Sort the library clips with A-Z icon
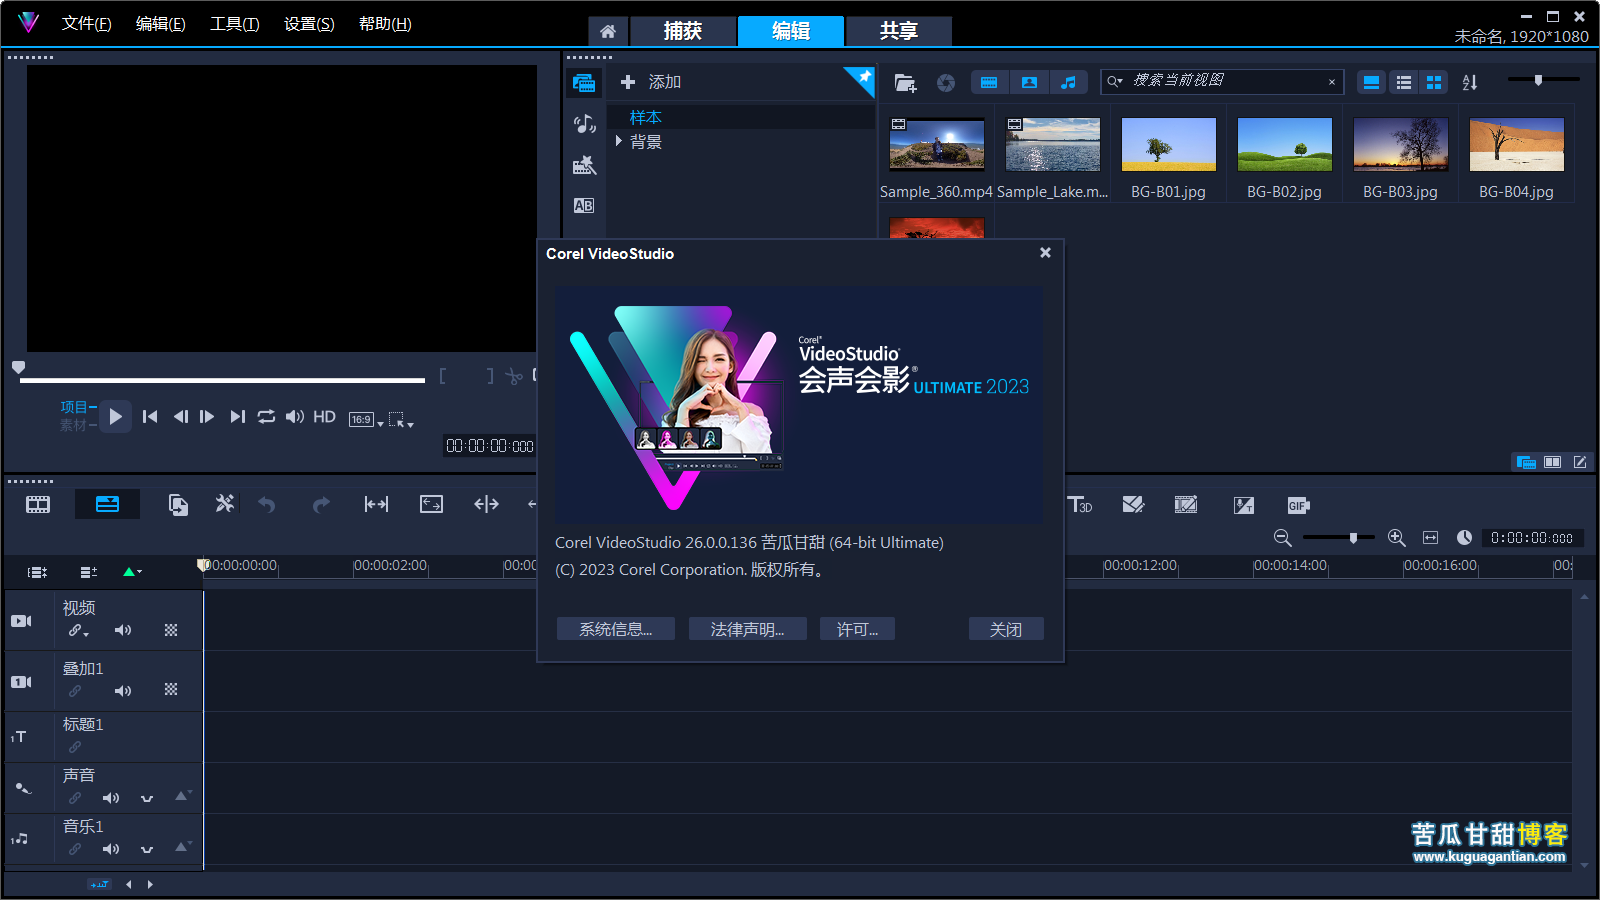Screen dimensions: 1600x900 (1470, 83)
